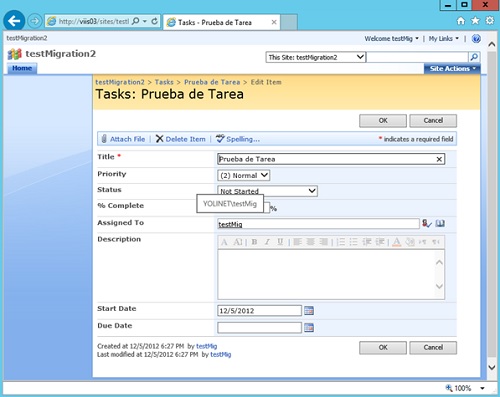Open highlight color picker in Description toolbar
Viewport: 500px width, 397px height.
pyautogui.click(x=410, y=242)
